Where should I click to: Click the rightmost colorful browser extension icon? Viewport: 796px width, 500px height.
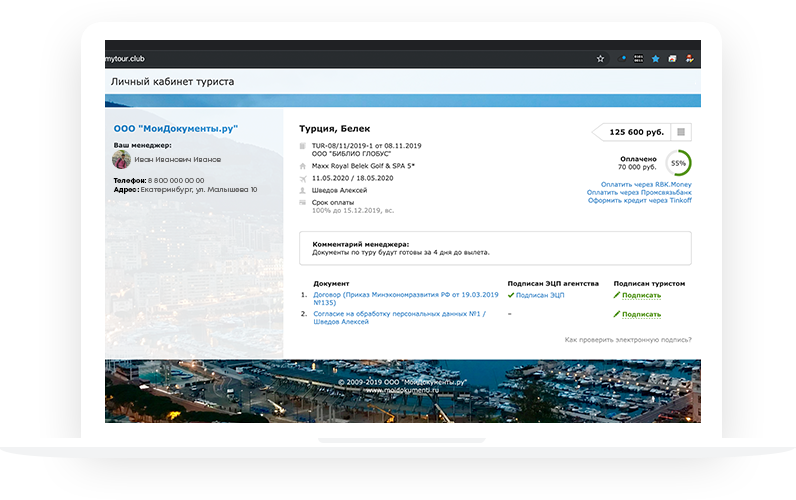(689, 59)
